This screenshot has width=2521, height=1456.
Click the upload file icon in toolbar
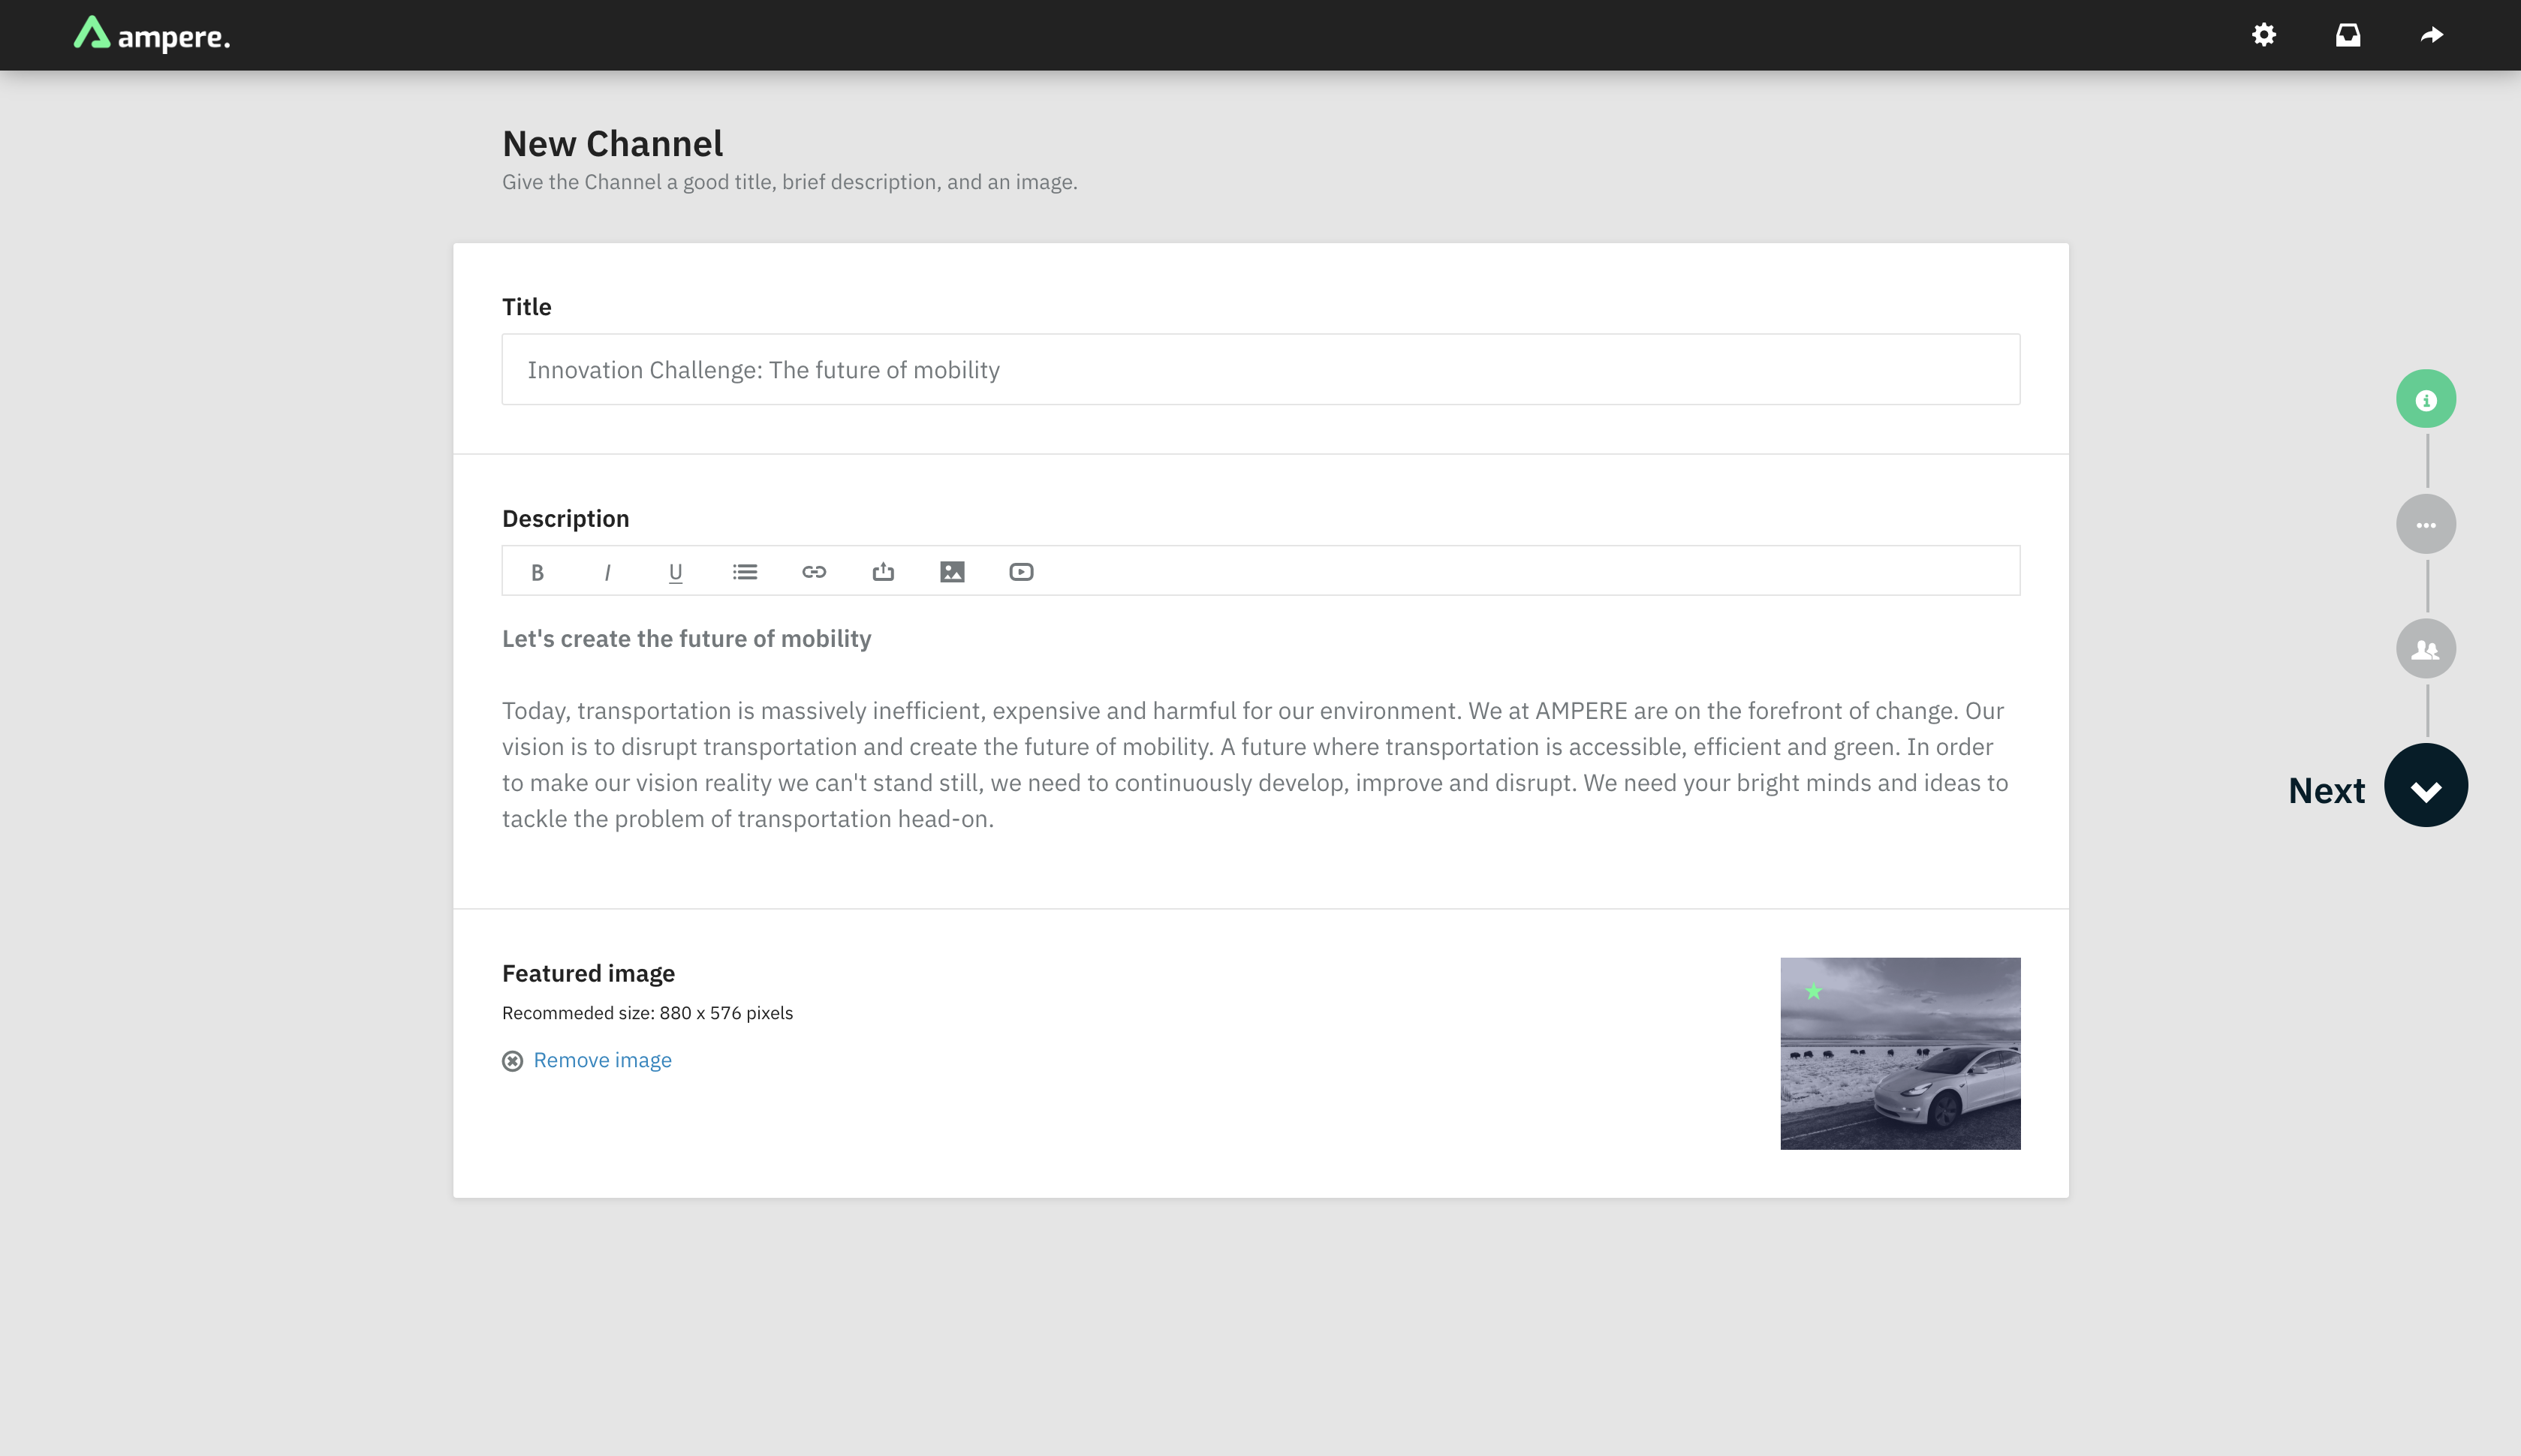pyautogui.click(x=883, y=572)
